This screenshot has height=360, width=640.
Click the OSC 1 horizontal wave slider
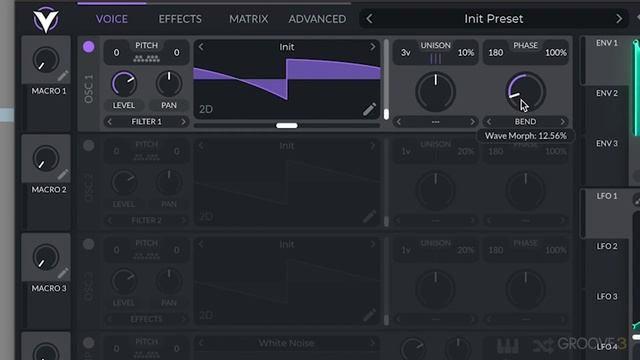pyautogui.click(x=287, y=125)
